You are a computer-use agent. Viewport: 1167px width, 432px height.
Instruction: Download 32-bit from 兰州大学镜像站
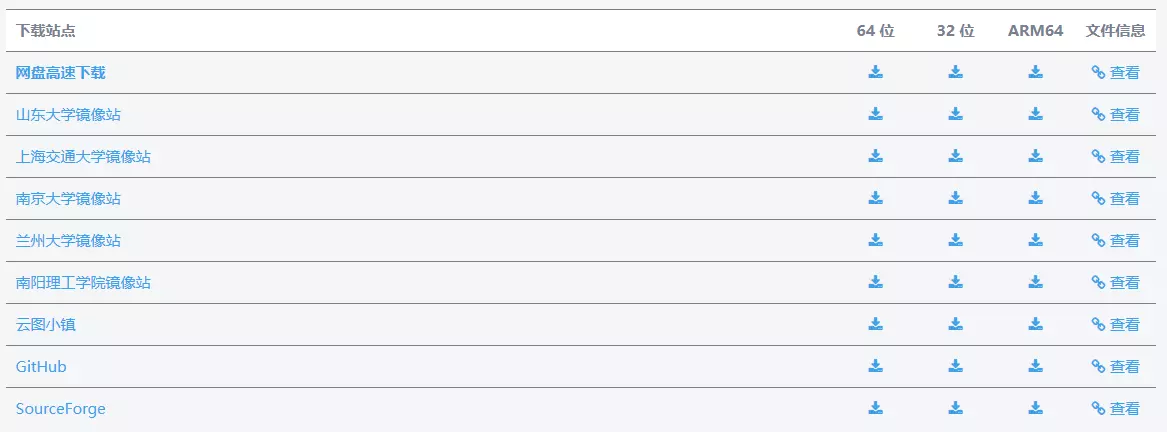[955, 240]
